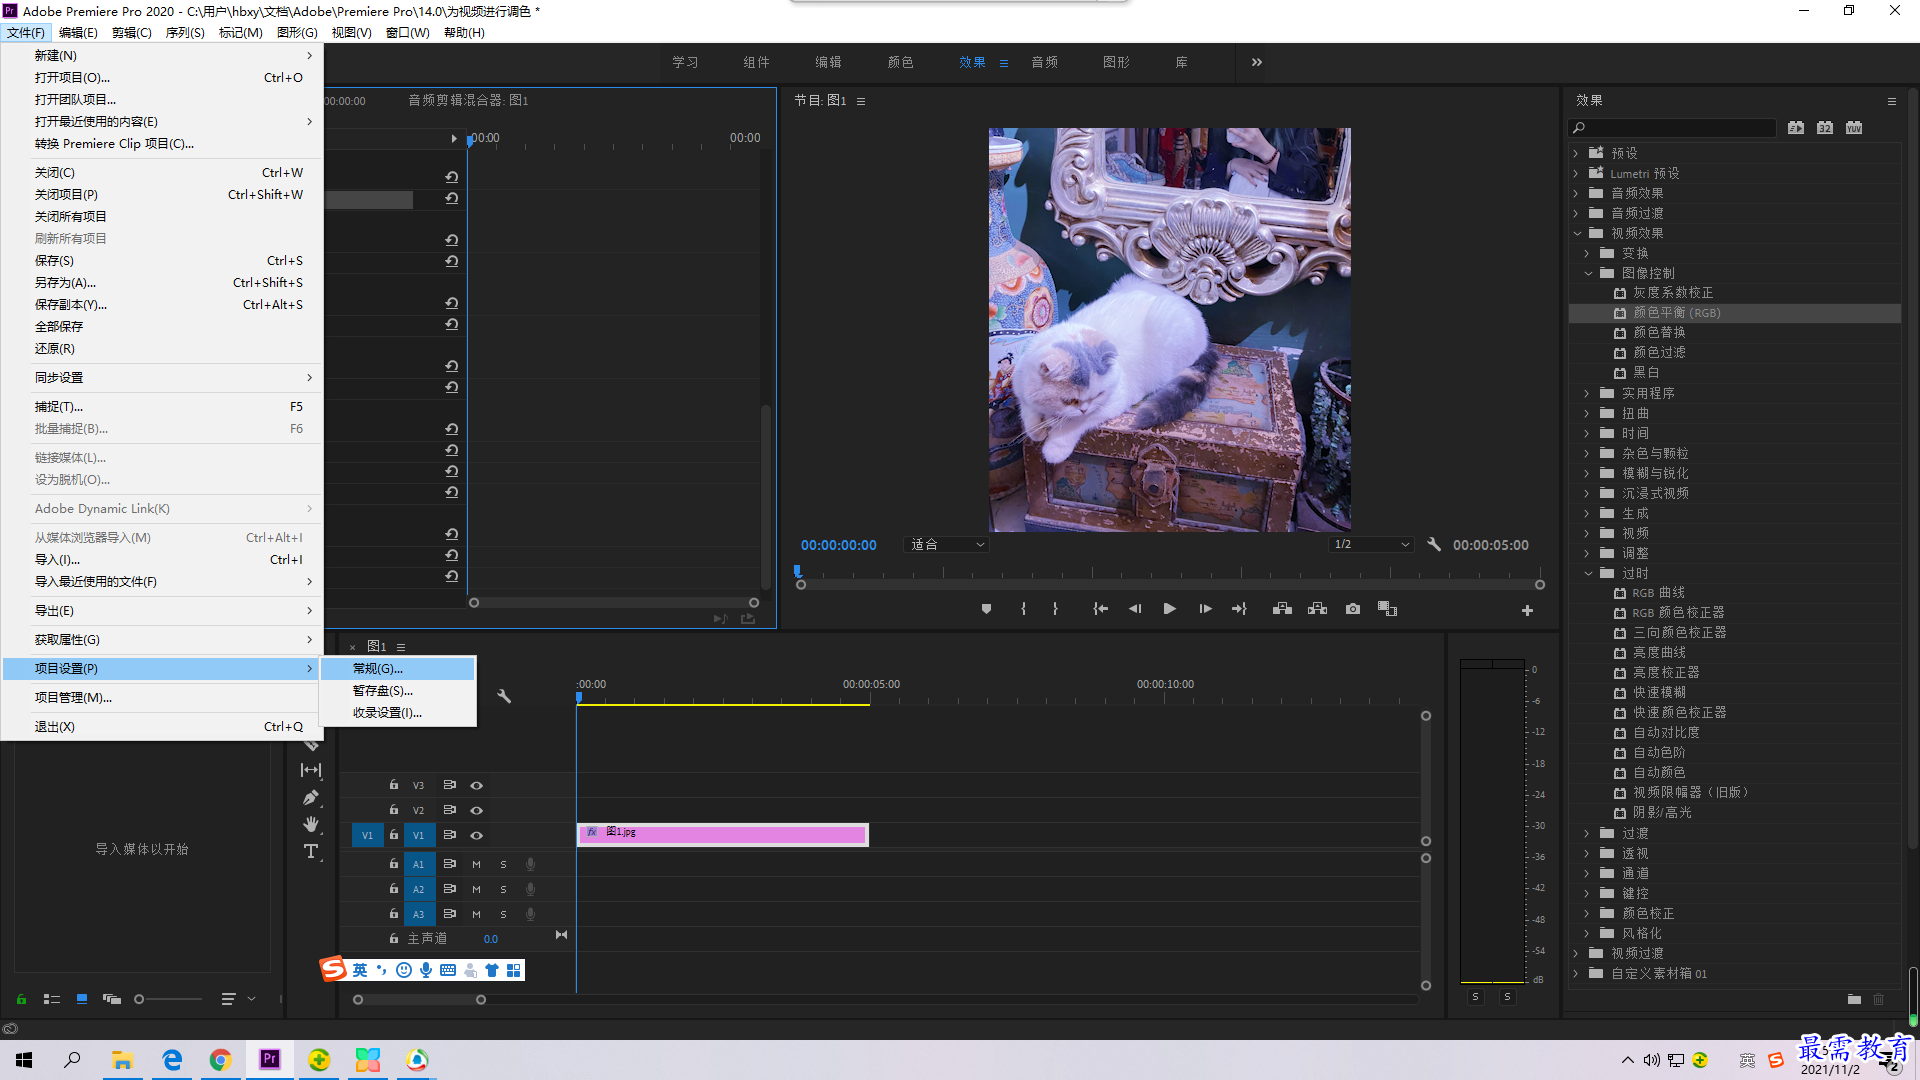1920x1080 pixels.
Task: Select the Pen tool
Action: 311,797
